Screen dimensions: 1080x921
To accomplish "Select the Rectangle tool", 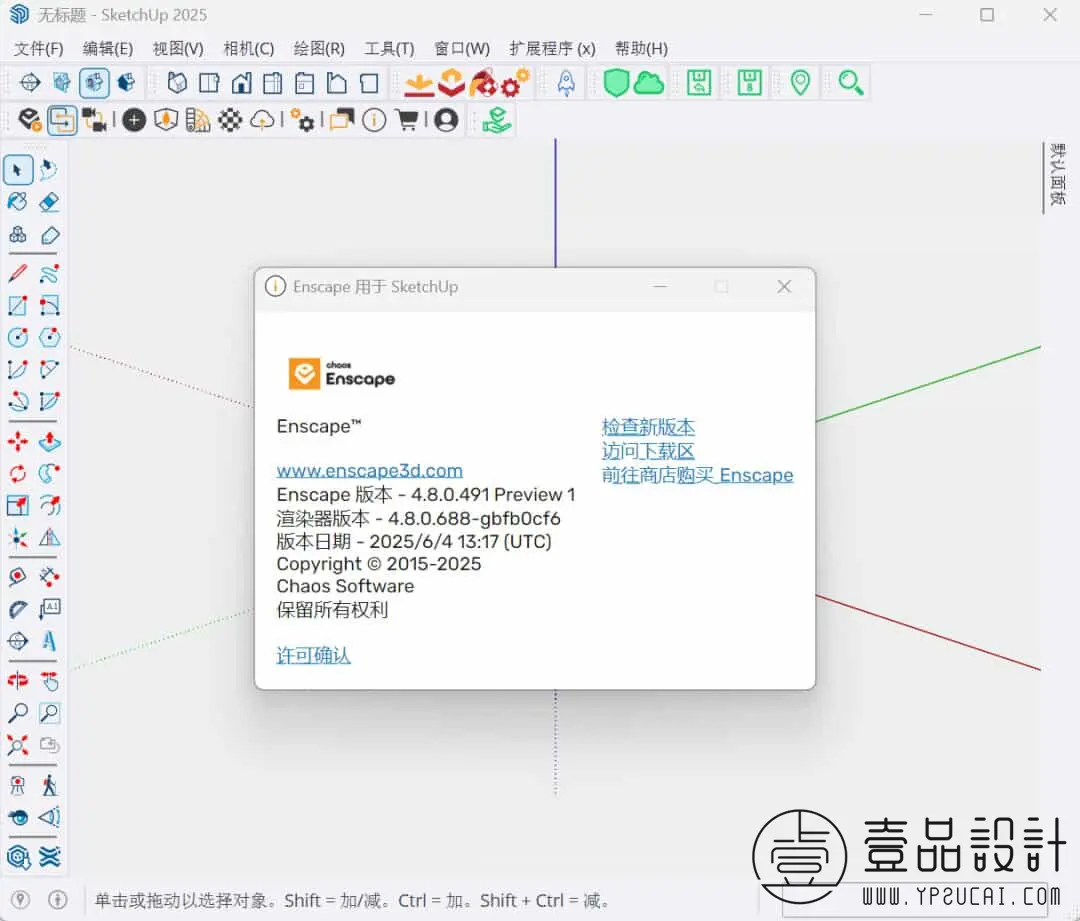I will point(18,305).
